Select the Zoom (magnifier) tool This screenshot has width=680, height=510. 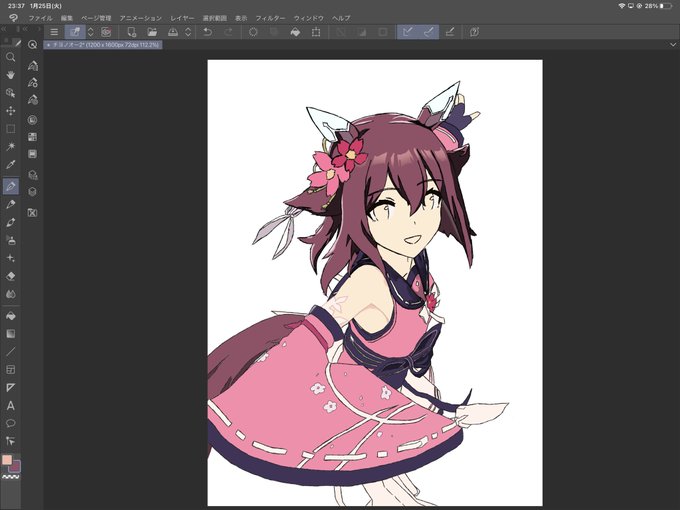click(x=11, y=57)
